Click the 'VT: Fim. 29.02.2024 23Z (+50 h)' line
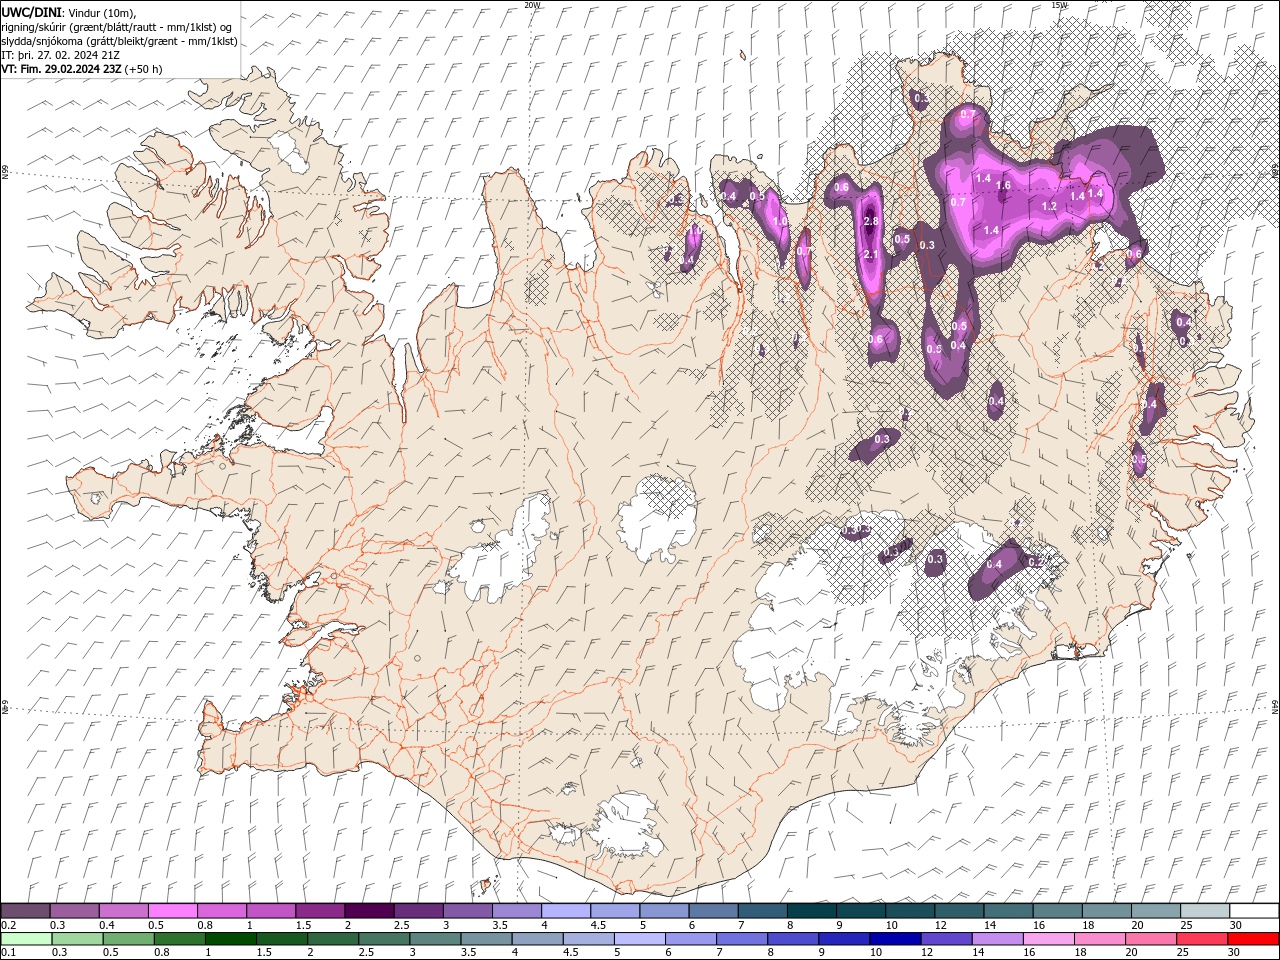 point(82,69)
